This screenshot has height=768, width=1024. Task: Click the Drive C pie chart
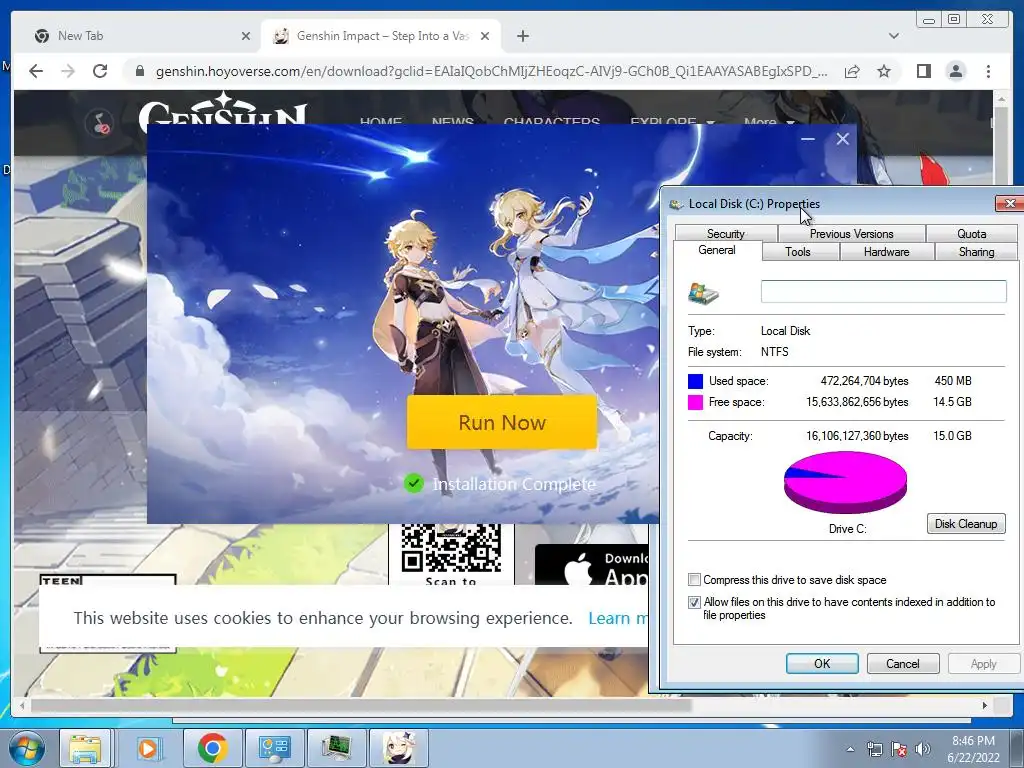point(845,482)
